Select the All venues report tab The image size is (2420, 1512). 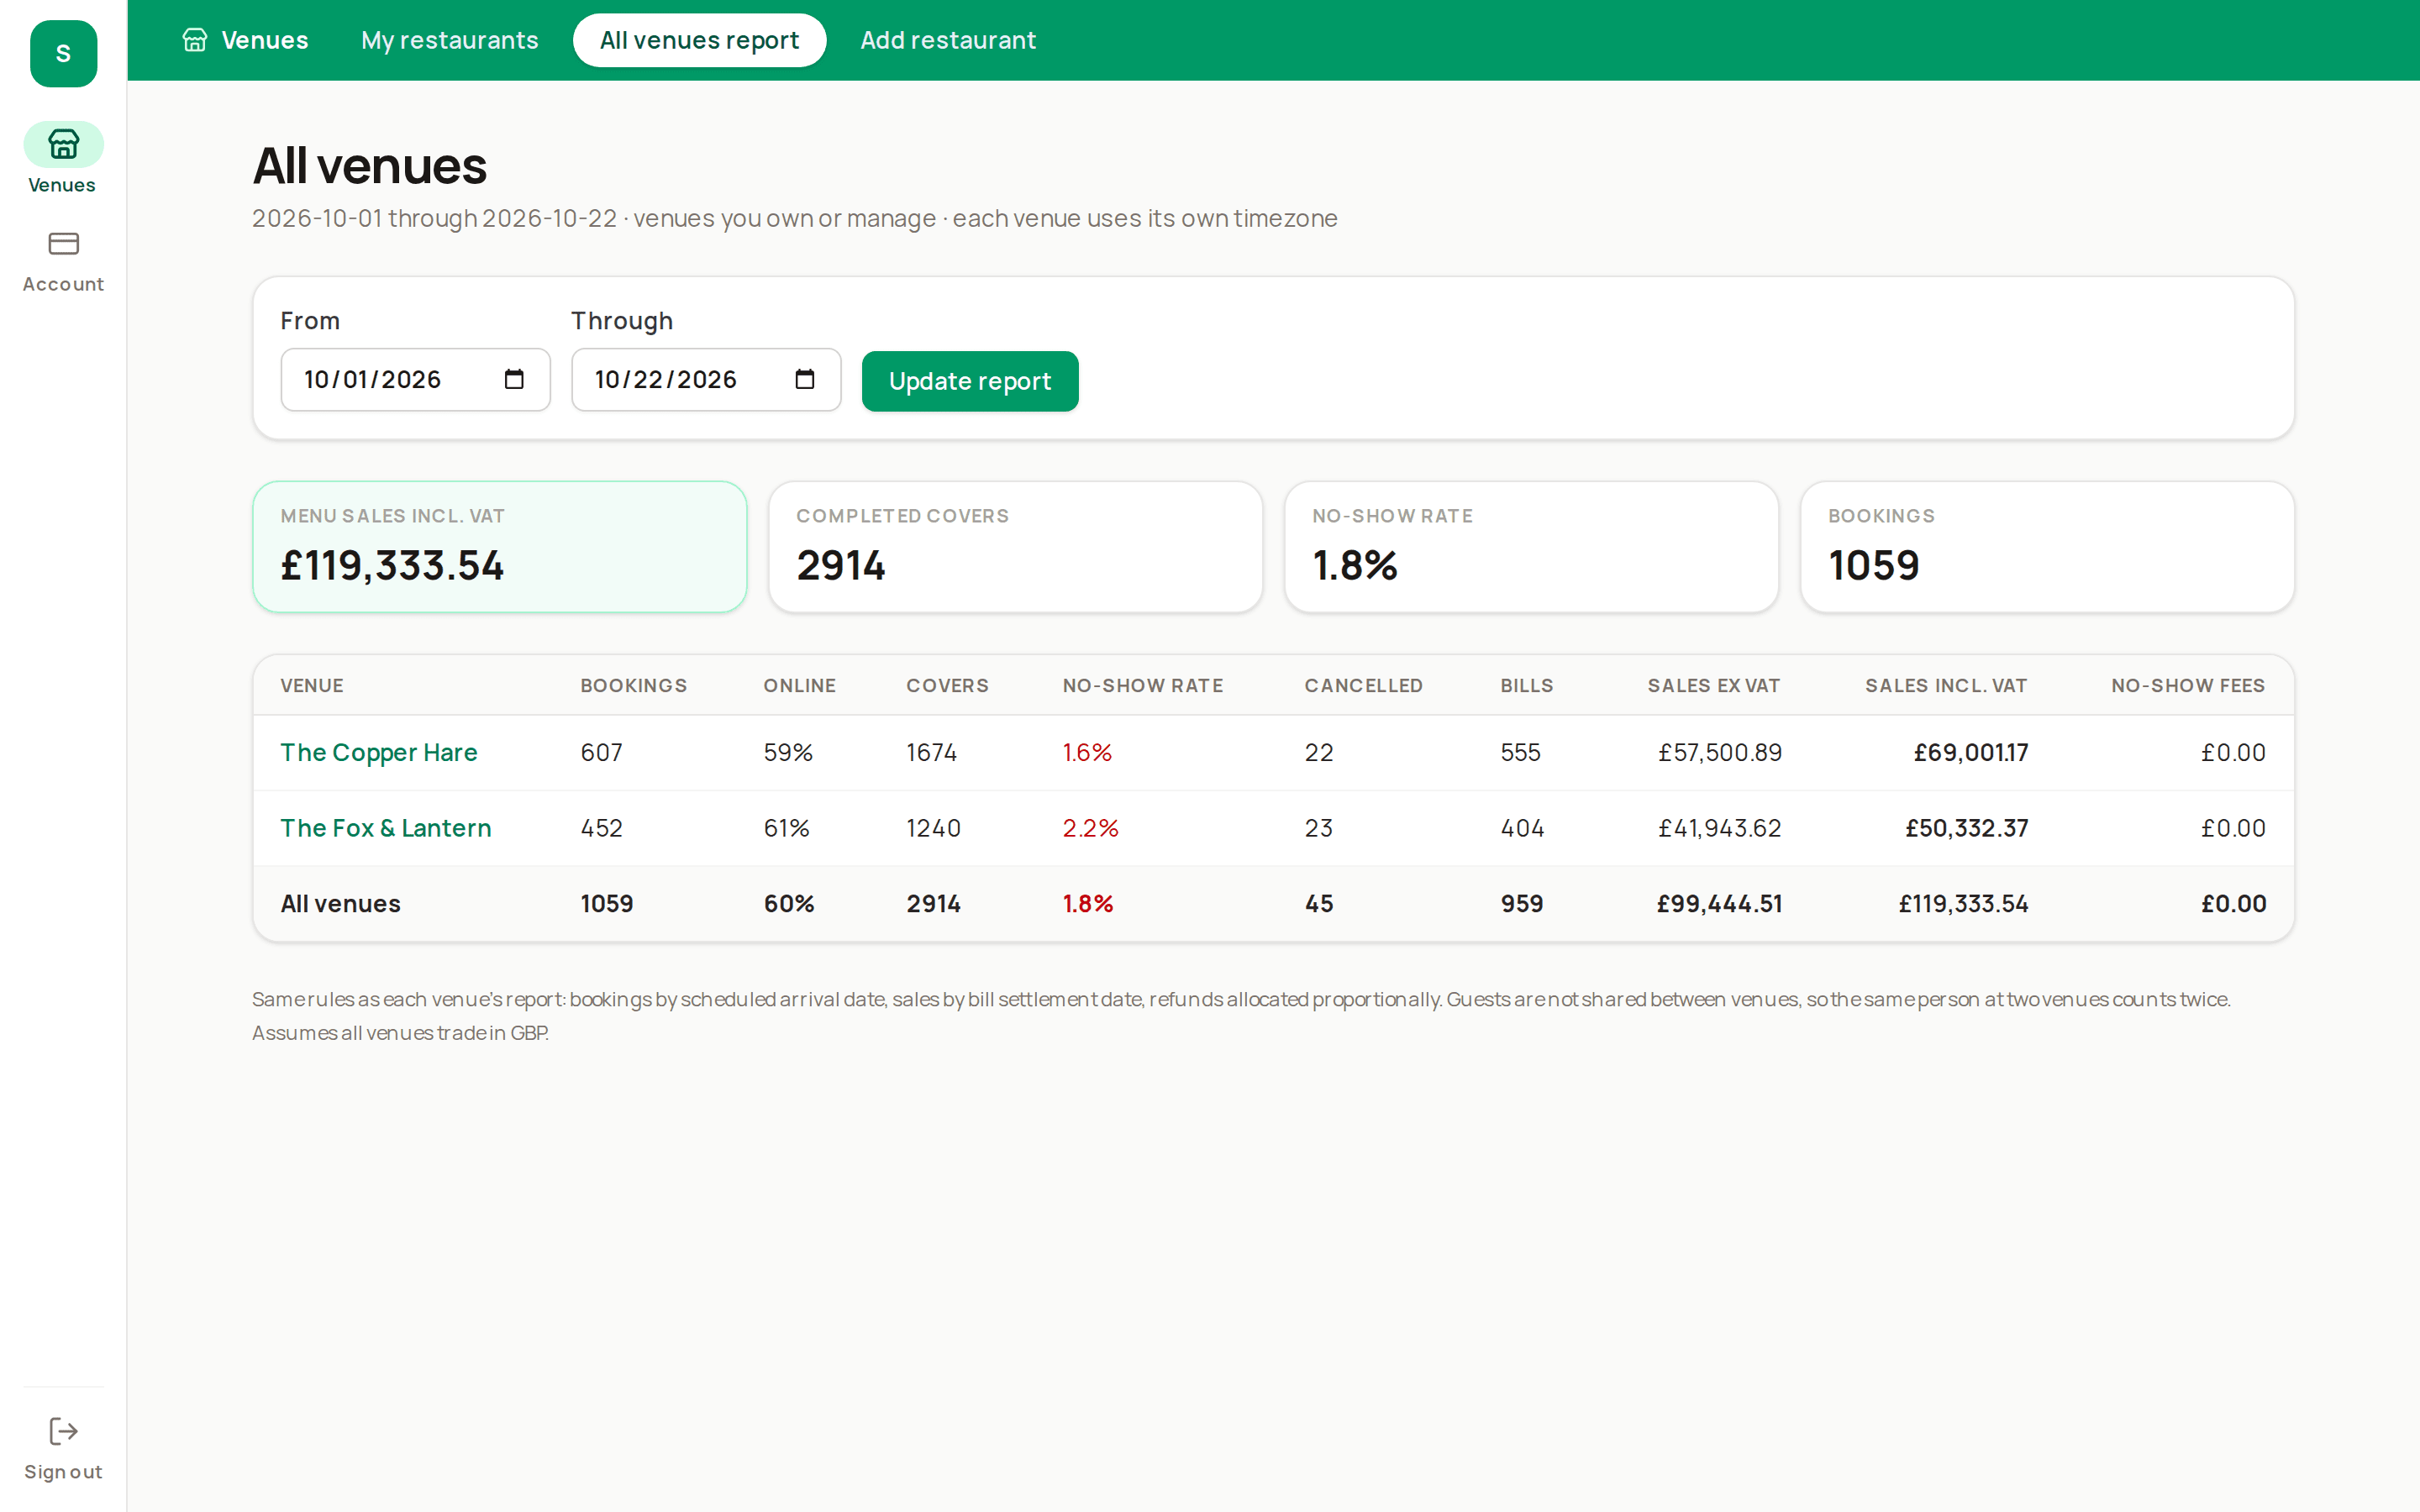pyautogui.click(x=699, y=40)
